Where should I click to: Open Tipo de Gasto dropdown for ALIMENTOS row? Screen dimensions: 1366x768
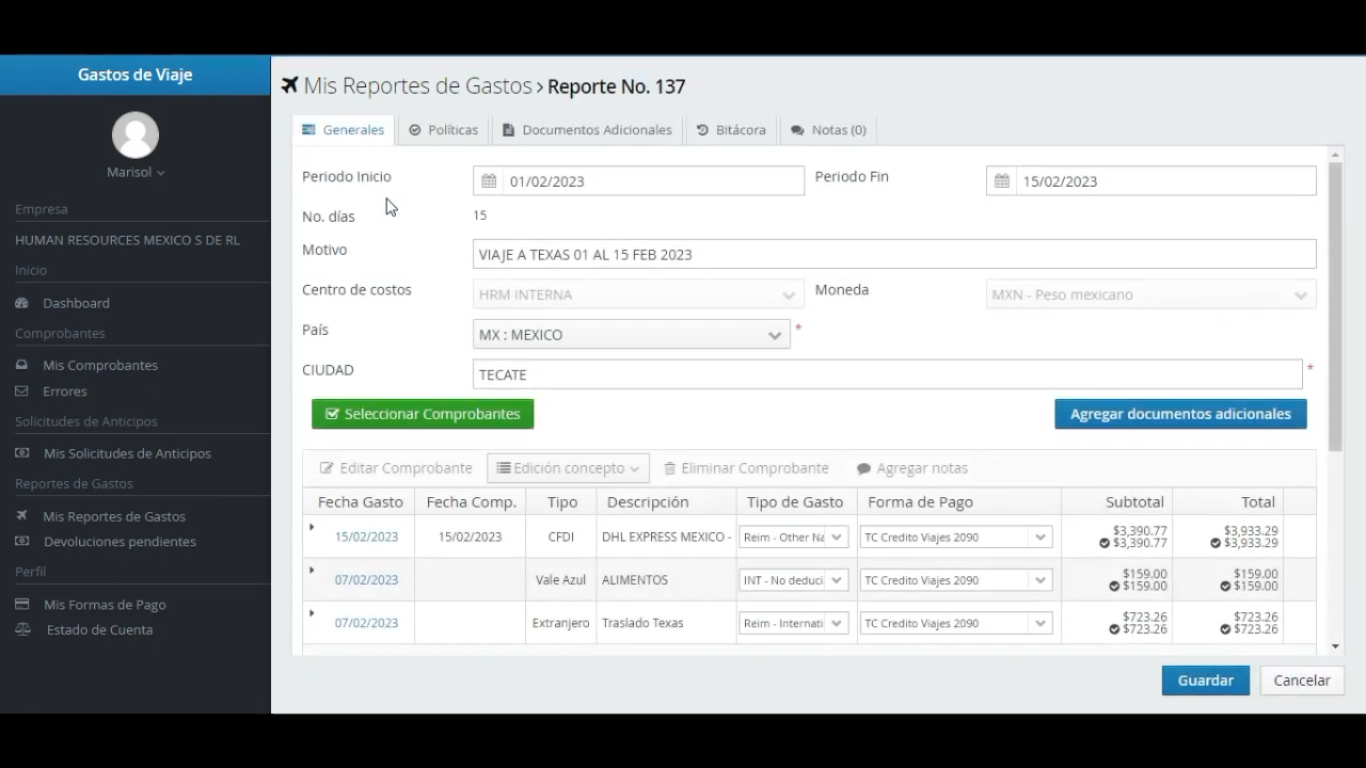[793, 580]
